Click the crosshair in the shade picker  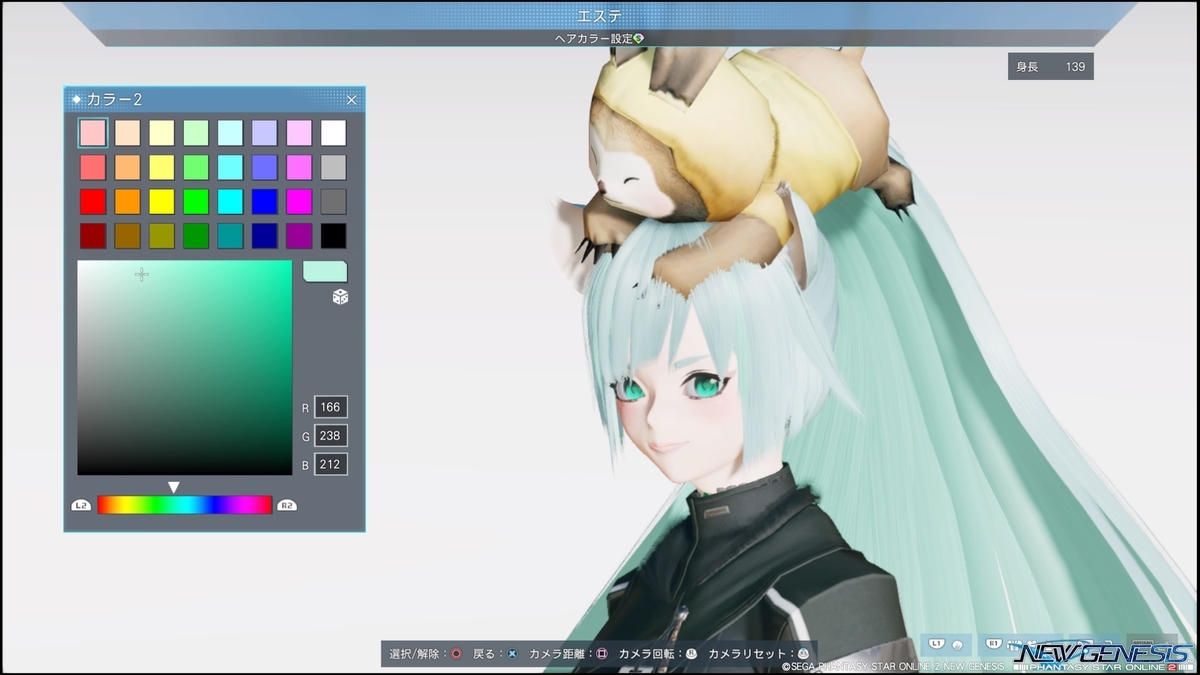142,274
